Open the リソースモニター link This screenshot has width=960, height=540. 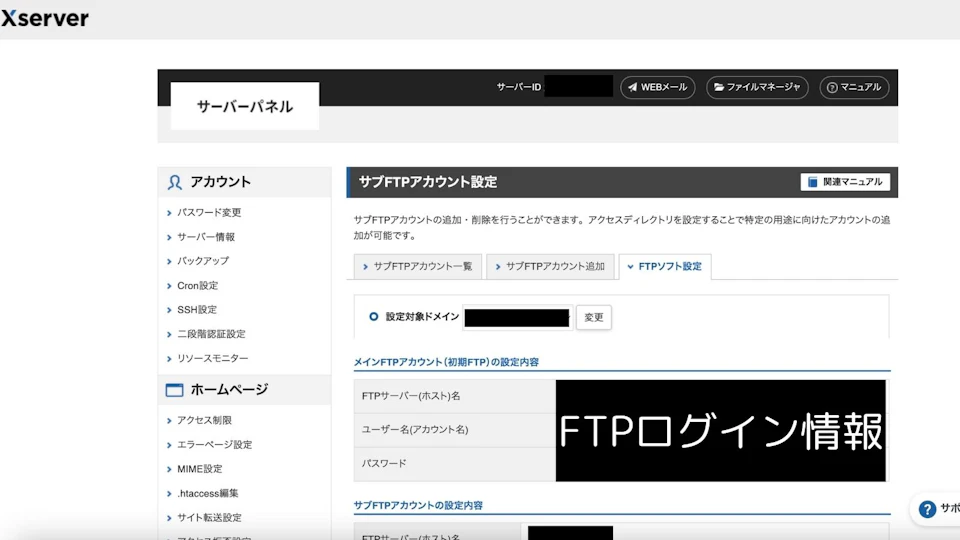pyautogui.click(x=212, y=358)
